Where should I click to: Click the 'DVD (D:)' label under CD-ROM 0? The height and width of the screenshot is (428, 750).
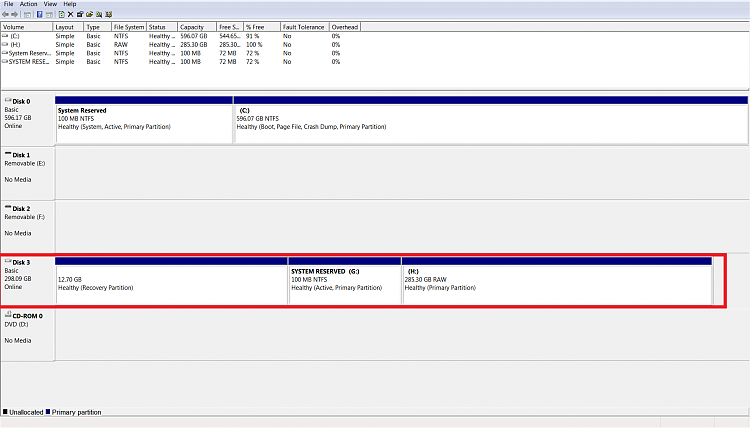pos(16,324)
